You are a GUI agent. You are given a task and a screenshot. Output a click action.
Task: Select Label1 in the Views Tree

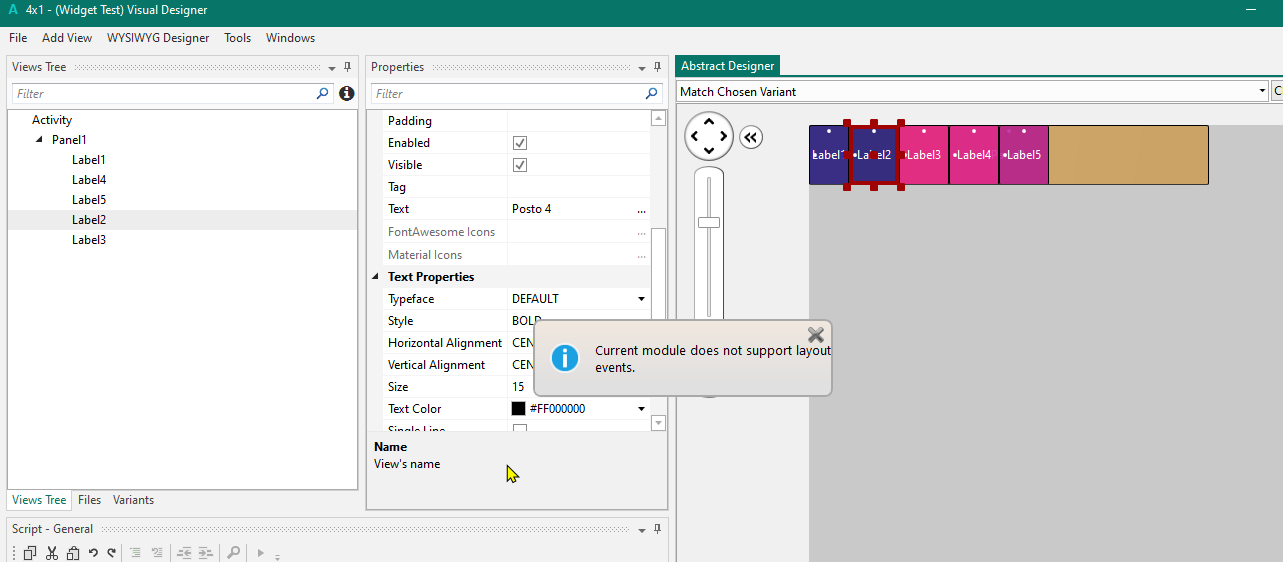coord(89,160)
